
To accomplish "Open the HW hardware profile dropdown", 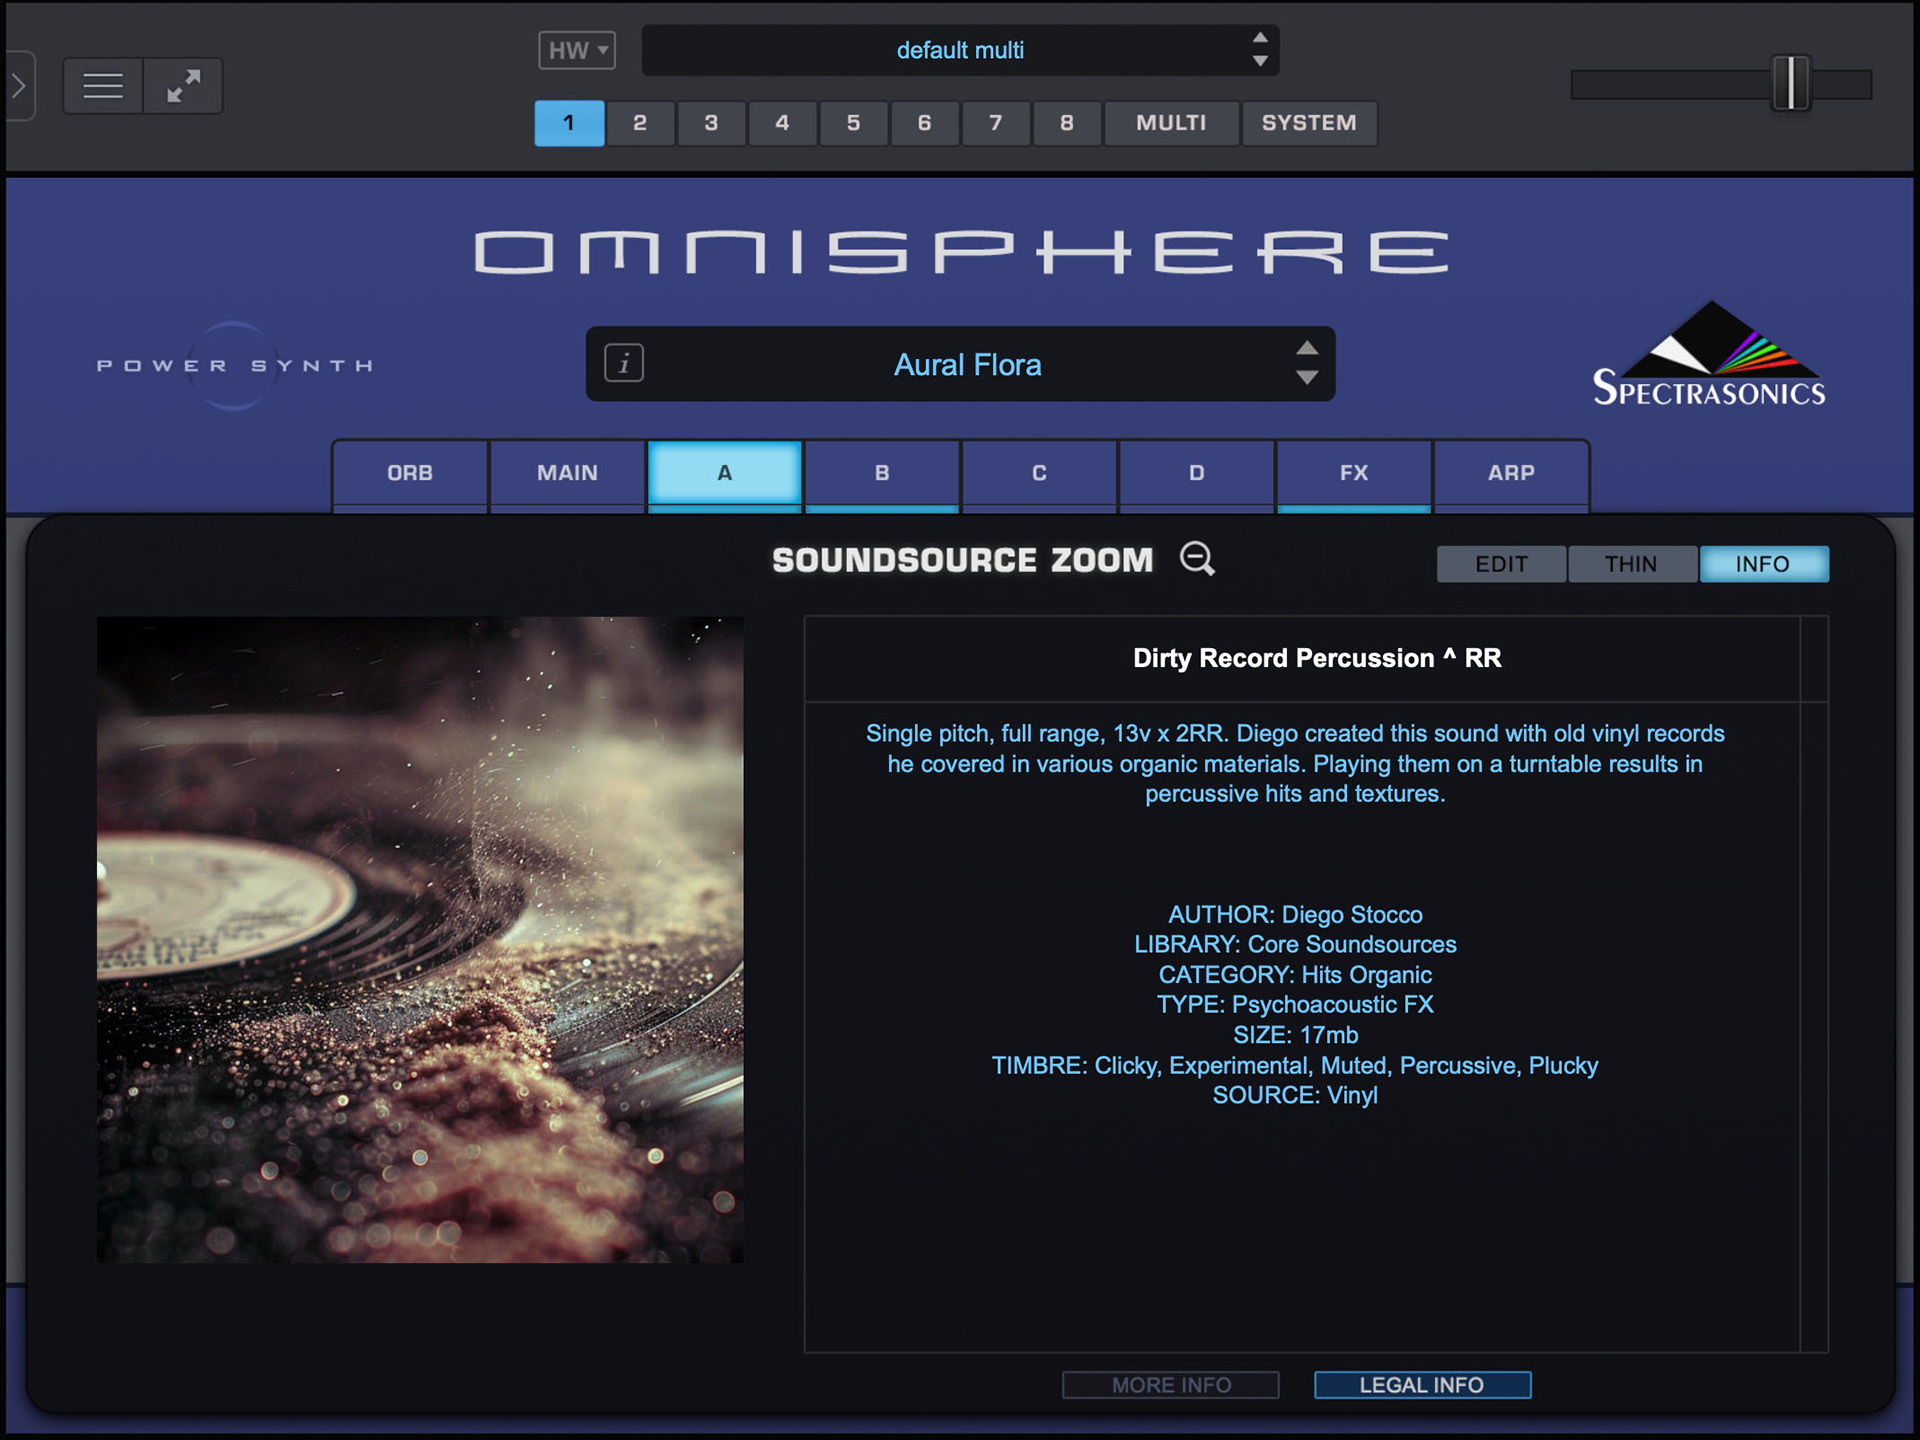I will pos(577,50).
